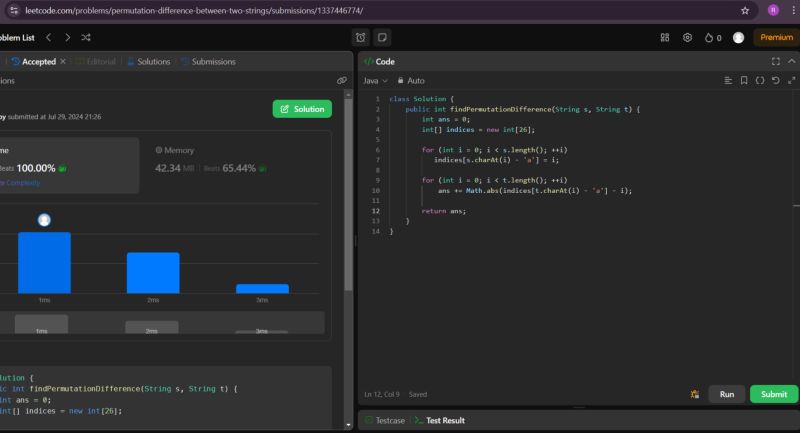Open the notes icon beside timer
Screen dimensions: 800x433
(x=382, y=37)
